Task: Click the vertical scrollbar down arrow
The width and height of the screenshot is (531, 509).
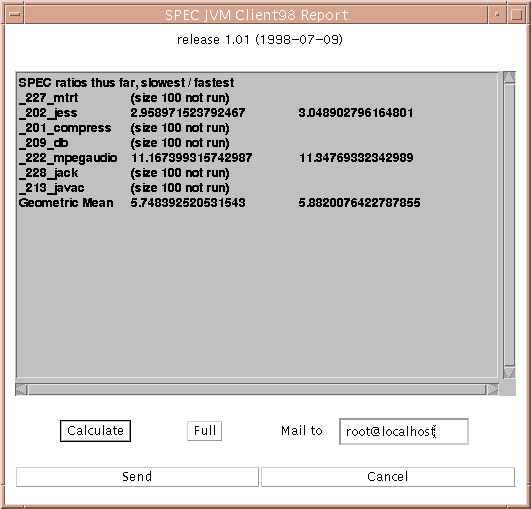Action: pos(509,373)
